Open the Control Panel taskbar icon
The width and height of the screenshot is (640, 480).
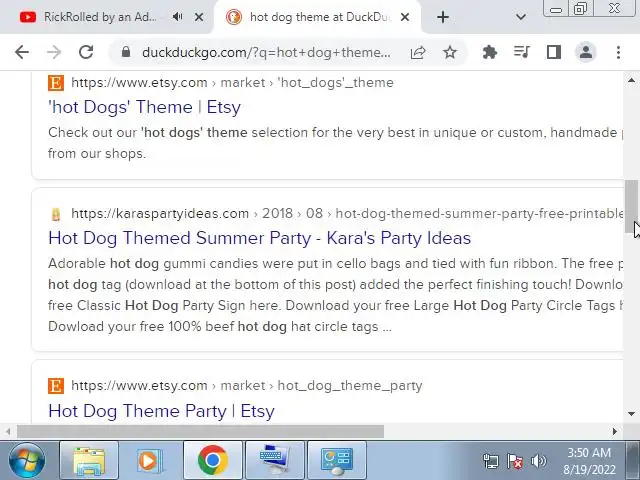337,460
